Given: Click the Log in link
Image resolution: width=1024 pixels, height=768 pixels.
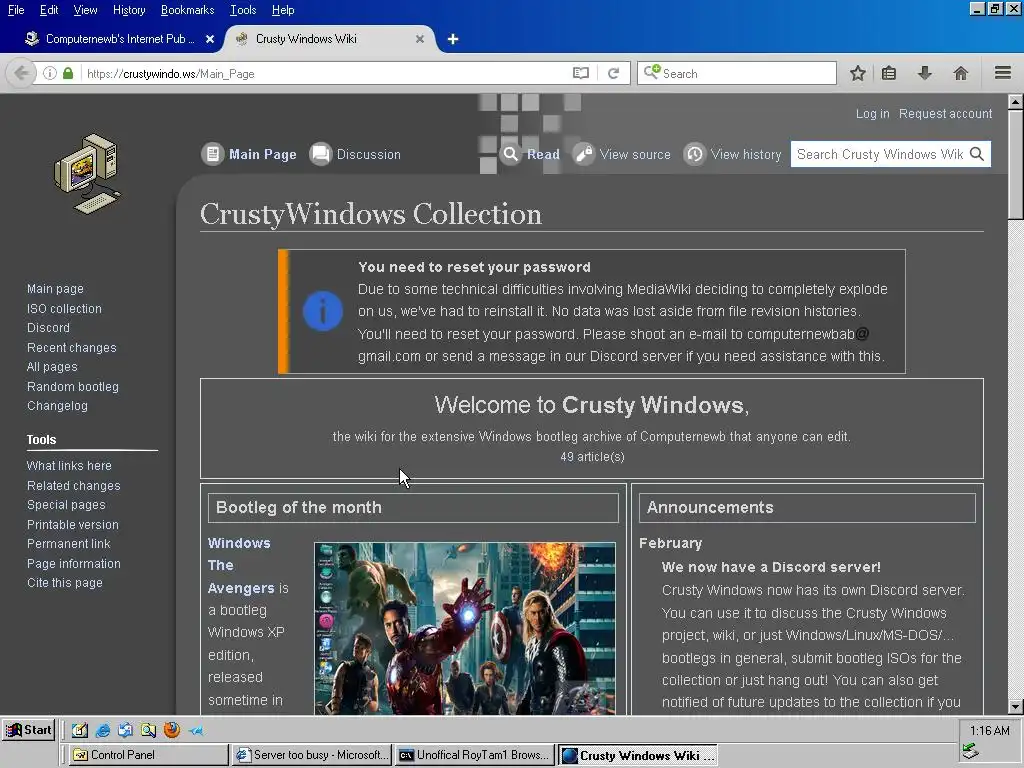Looking at the screenshot, I should pyautogui.click(x=872, y=114).
